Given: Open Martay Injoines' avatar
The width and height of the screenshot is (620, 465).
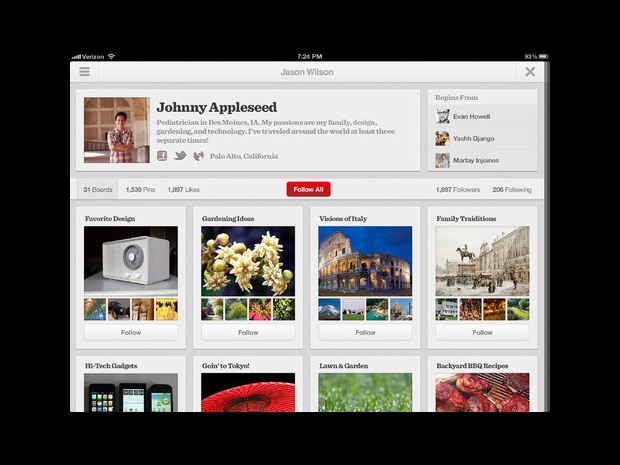Looking at the screenshot, I should click(x=442, y=161).
